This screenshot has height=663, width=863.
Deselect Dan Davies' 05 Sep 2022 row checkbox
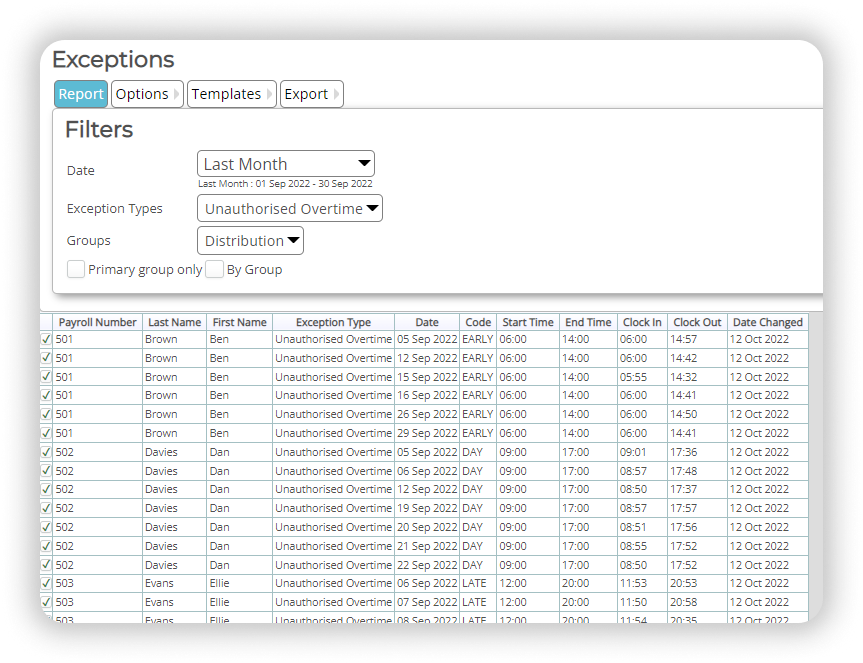point(45,452)
